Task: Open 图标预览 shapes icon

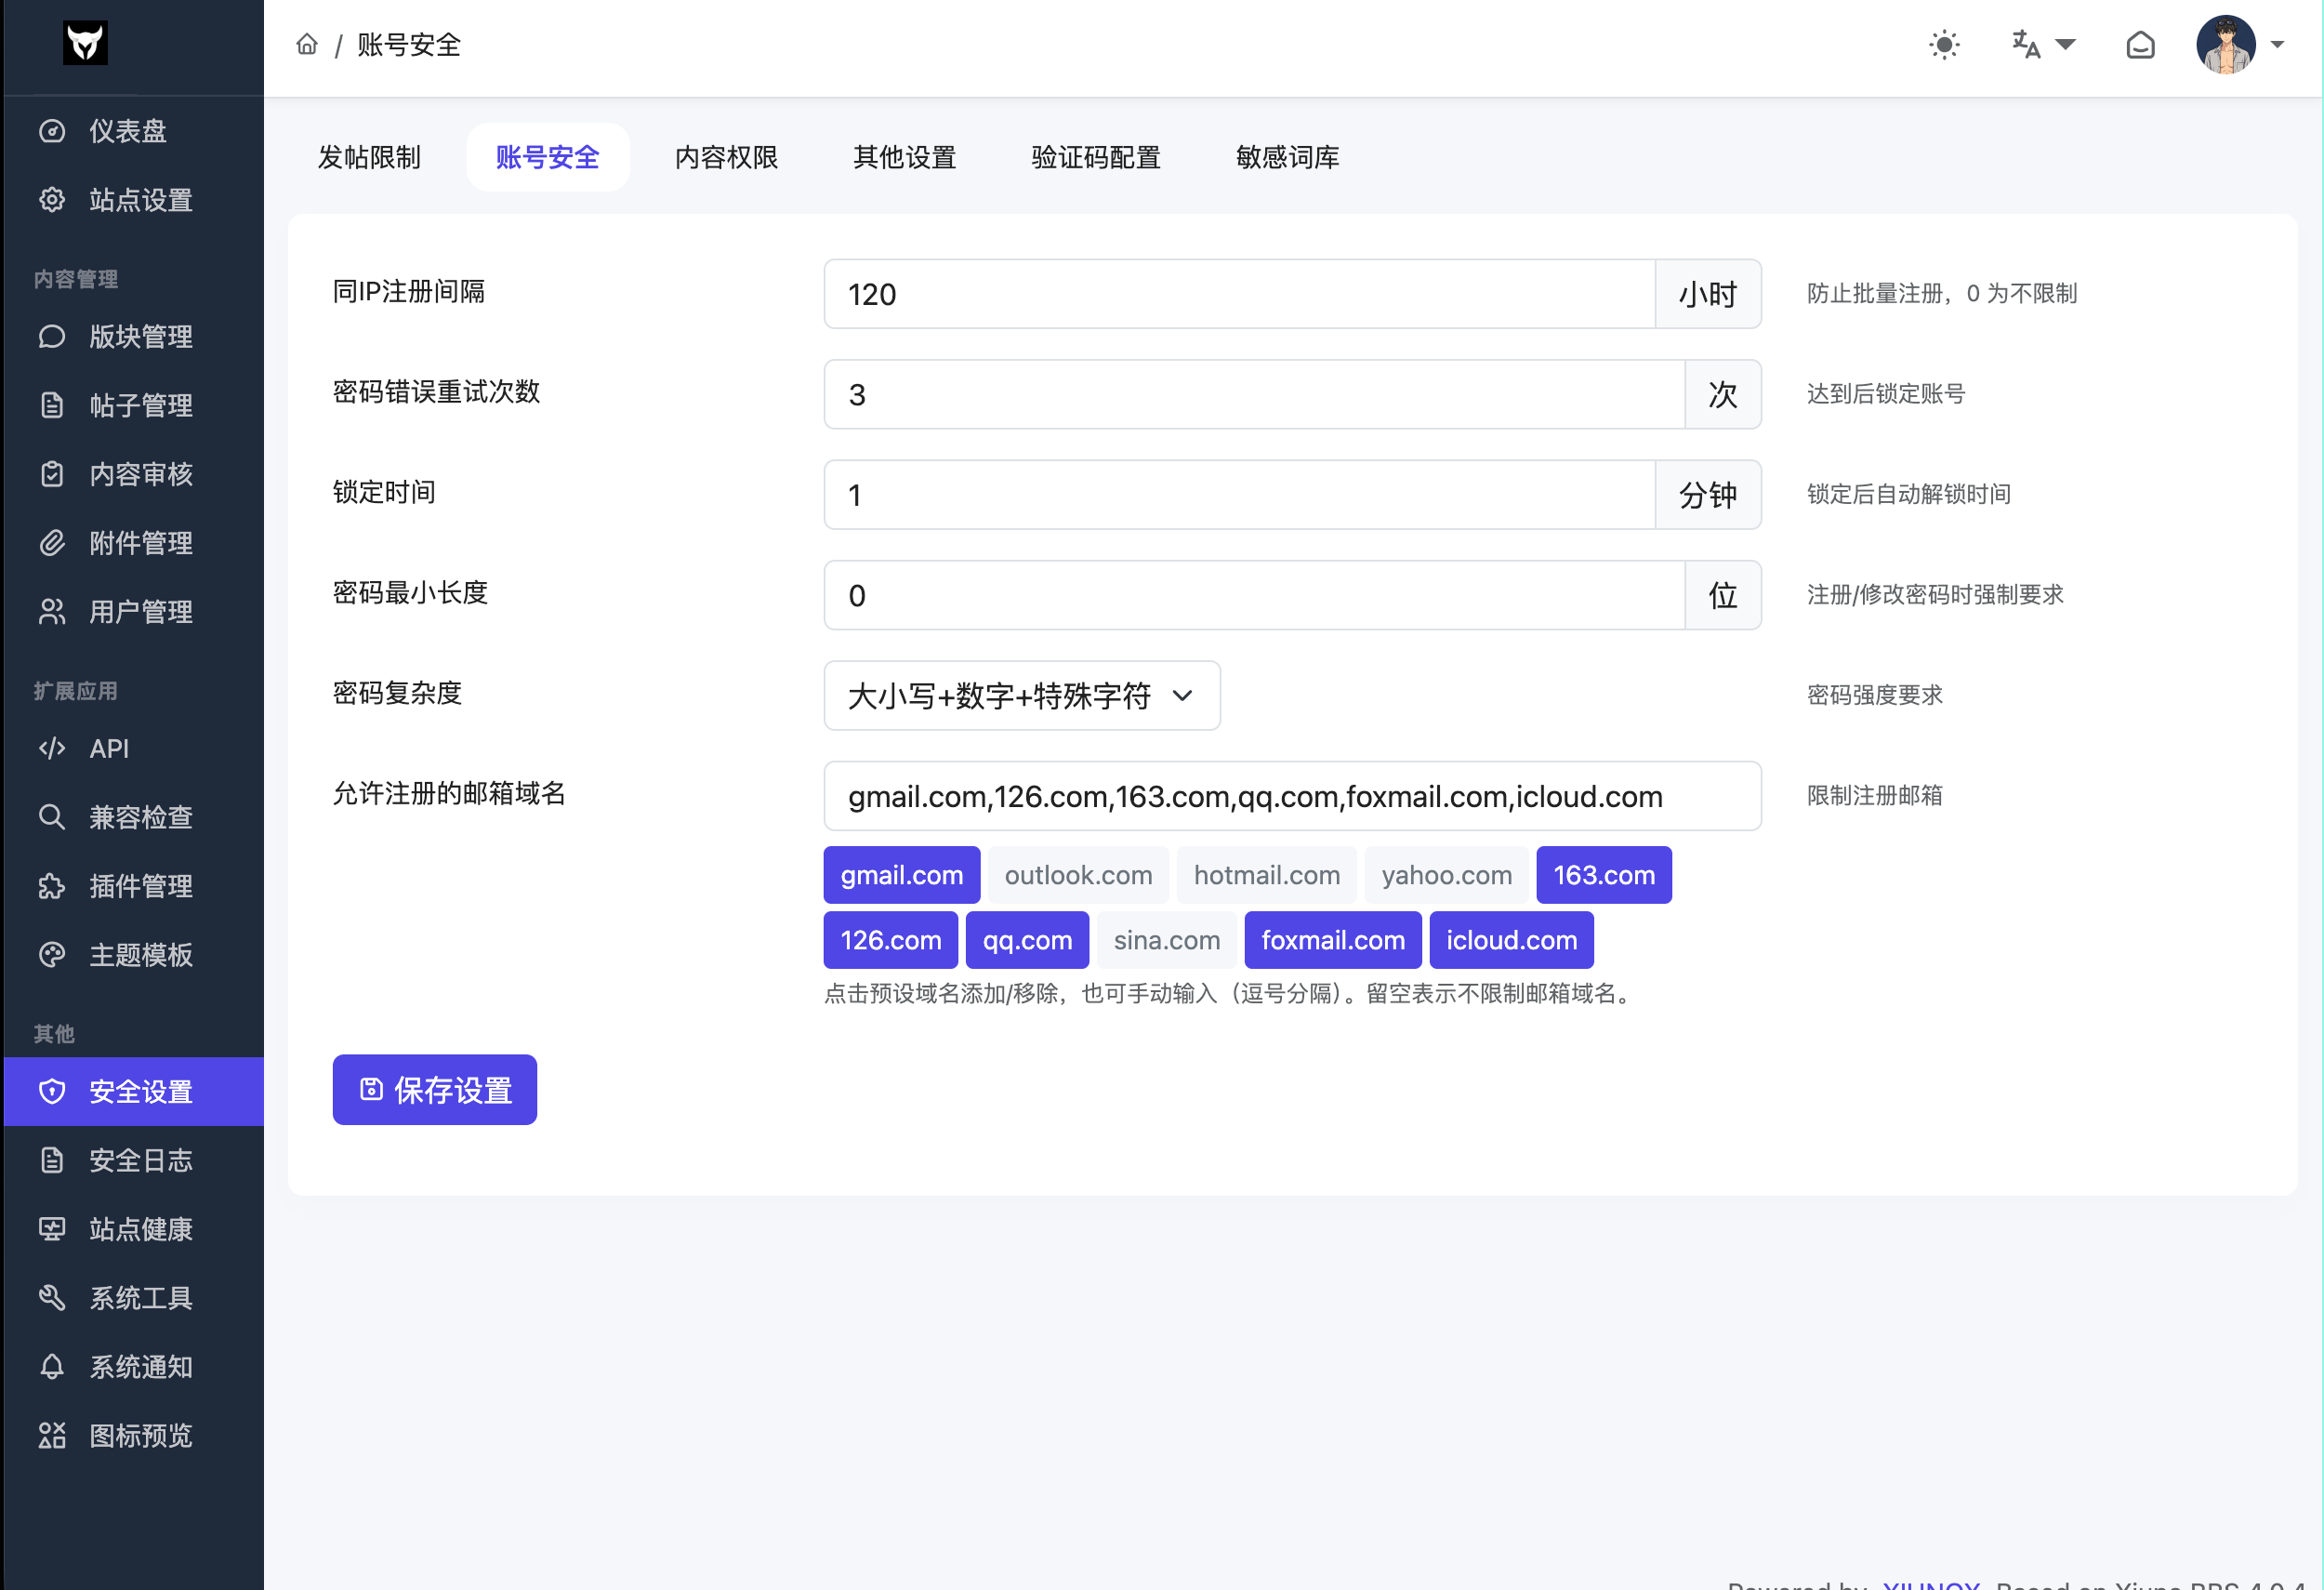Action: click(x=52, y=1436)
